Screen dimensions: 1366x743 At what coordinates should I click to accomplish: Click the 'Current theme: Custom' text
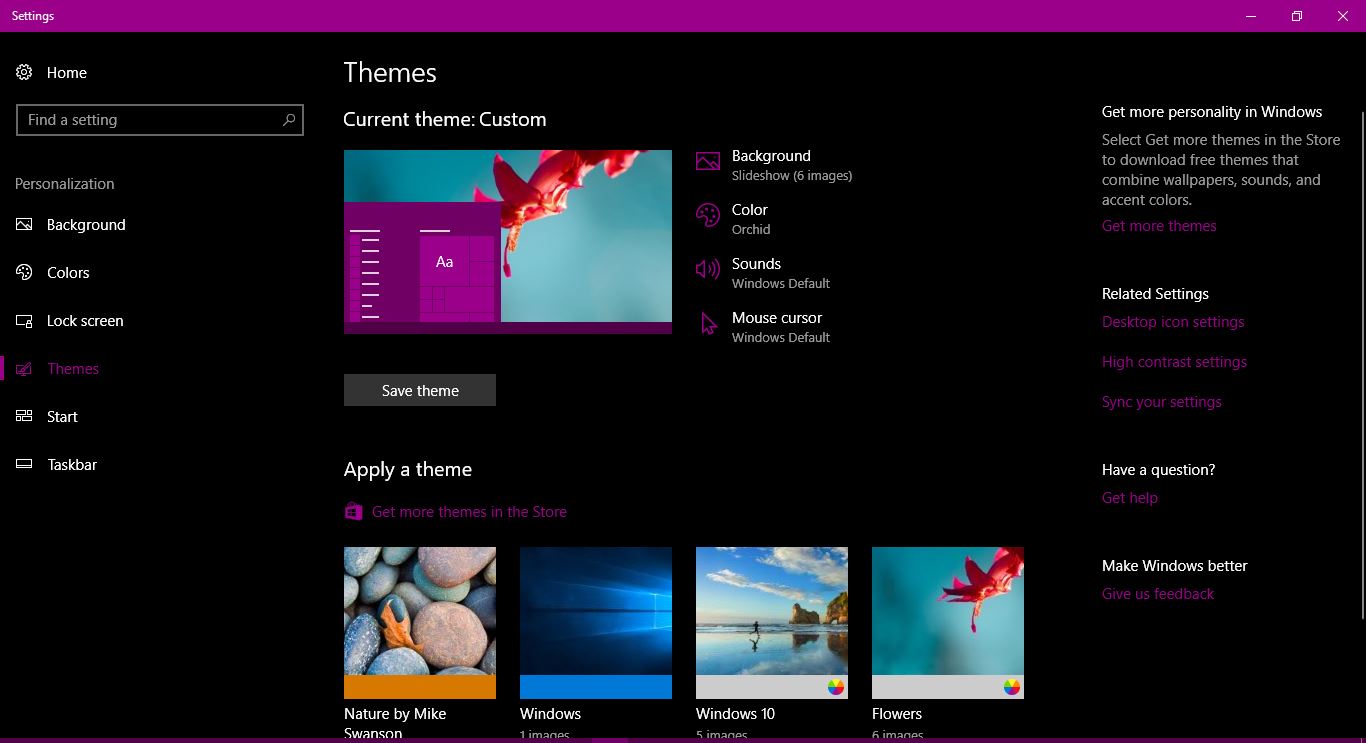pyautogui.click(x=445, y=119)
